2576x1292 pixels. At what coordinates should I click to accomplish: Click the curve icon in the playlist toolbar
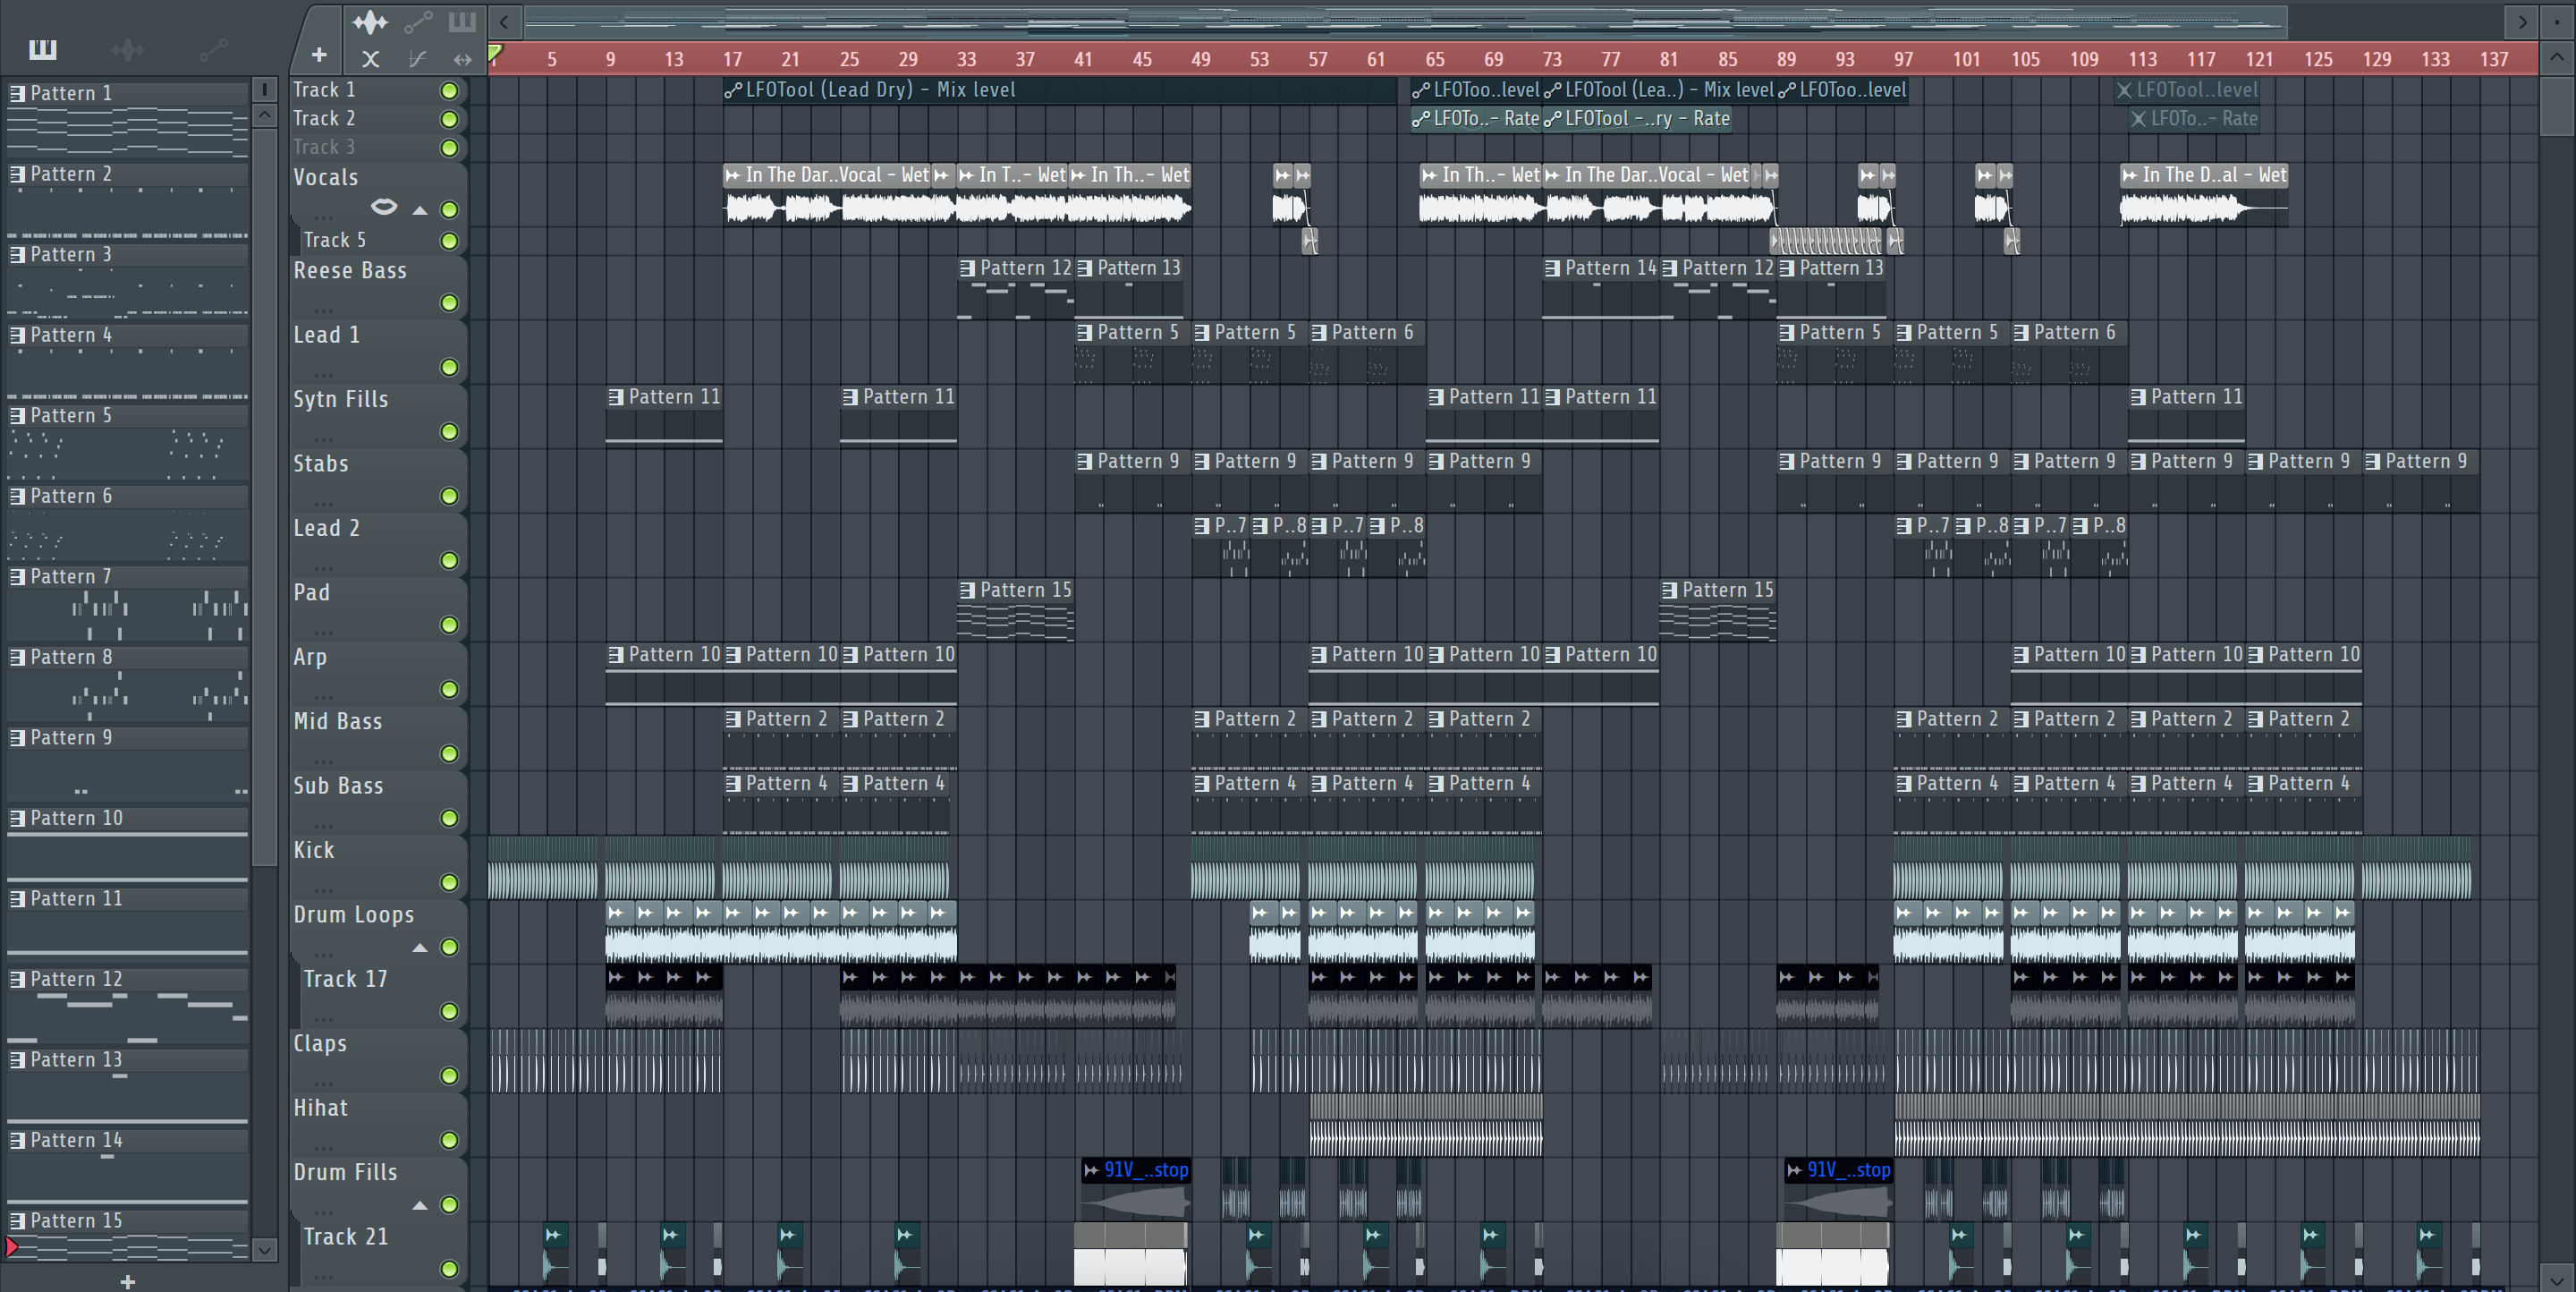[418, 59]
